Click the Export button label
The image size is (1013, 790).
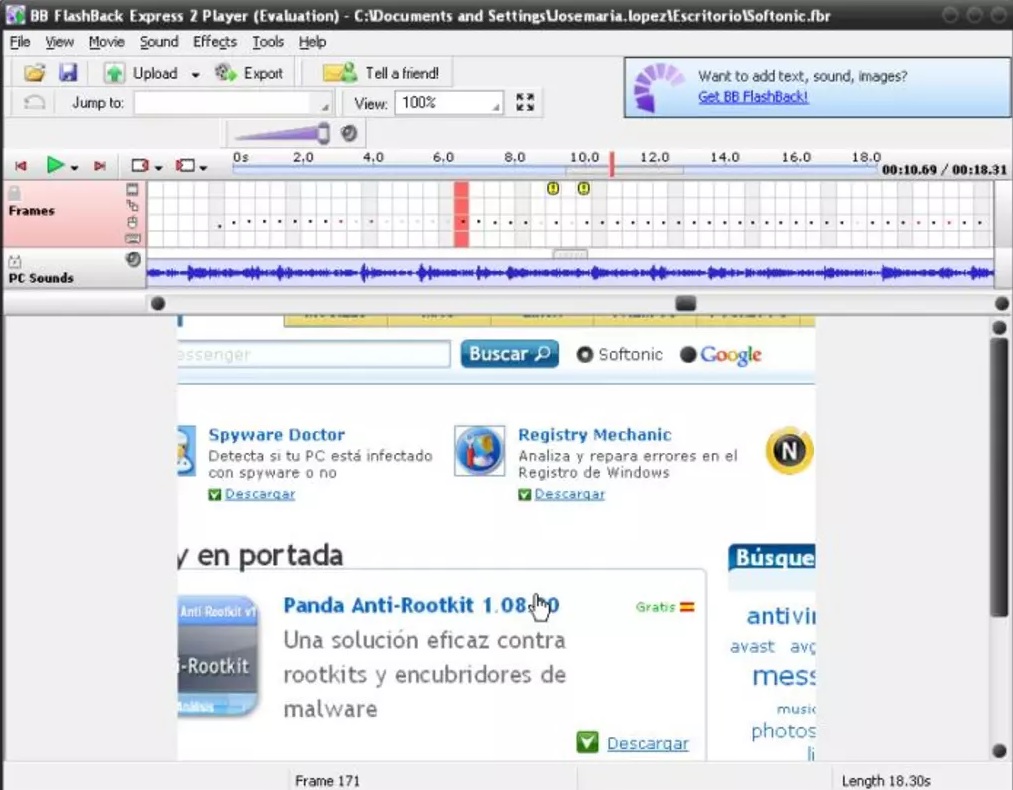tap(263, 73)
